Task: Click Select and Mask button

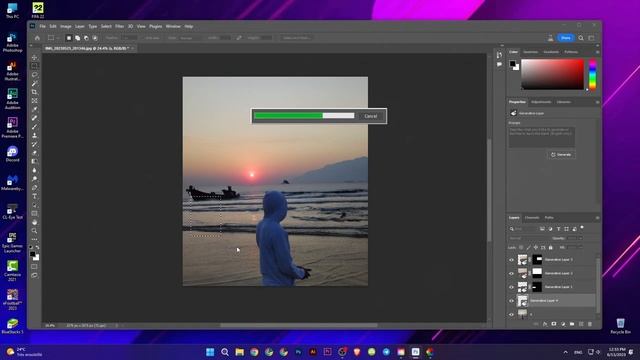Action: (296, 38)
